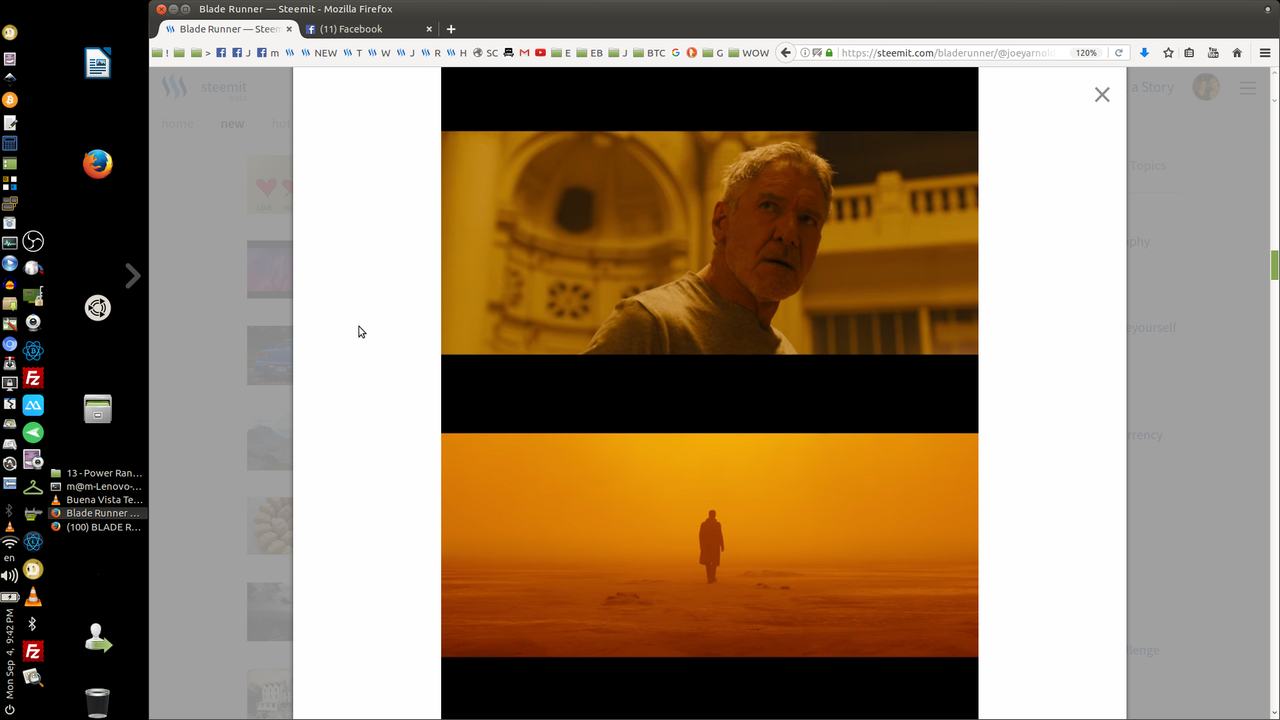The height and width of the screenshot is (720, 1280).
Task: Switch to the m@m-Lenovo terminal window
Action: (x=97, y=486)
